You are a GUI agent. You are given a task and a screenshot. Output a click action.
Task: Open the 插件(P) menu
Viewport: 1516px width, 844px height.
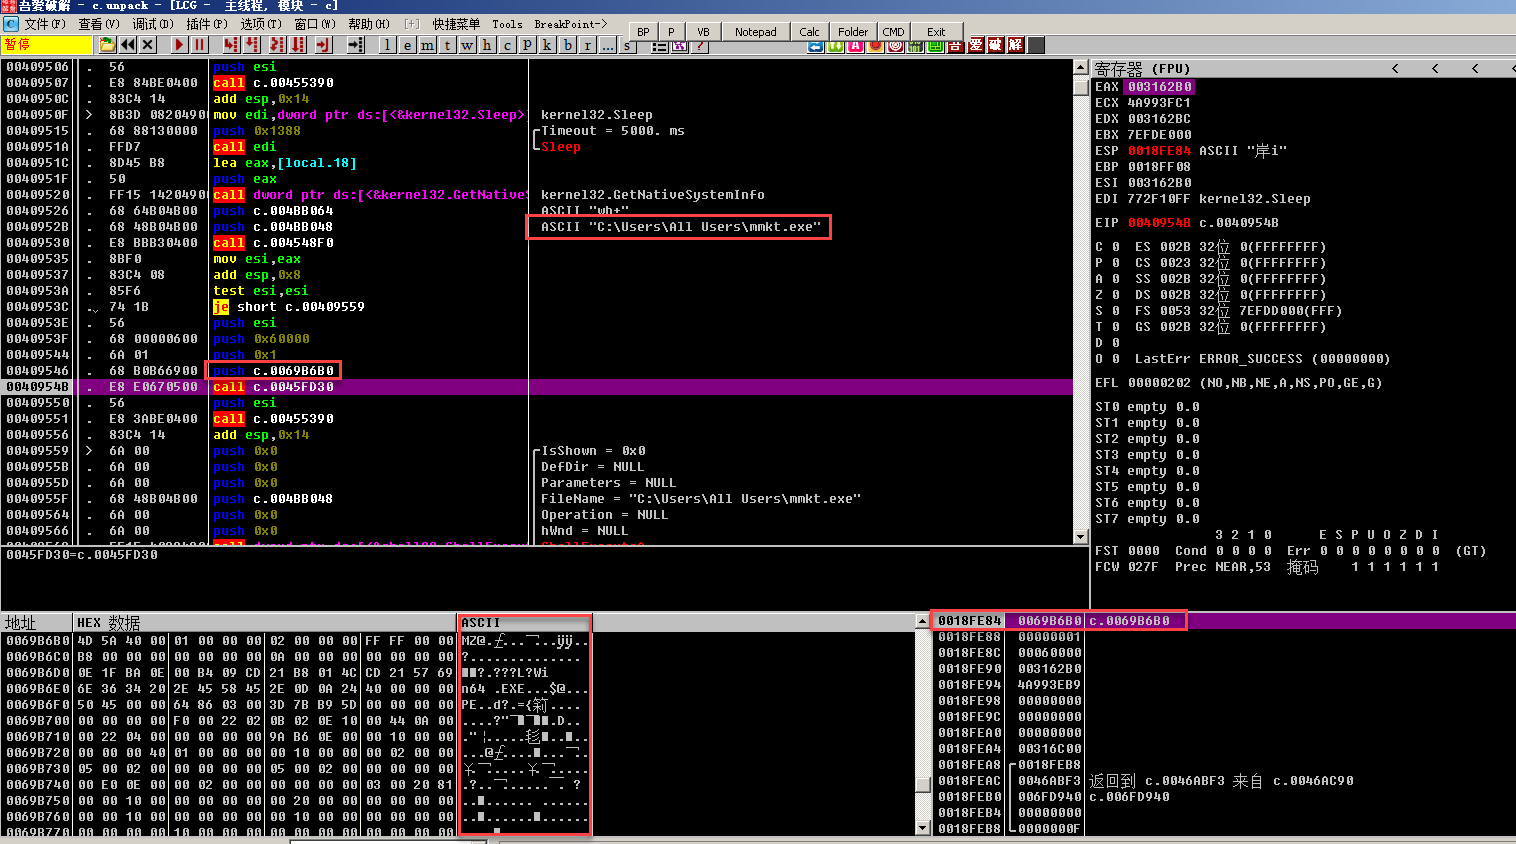206,24
